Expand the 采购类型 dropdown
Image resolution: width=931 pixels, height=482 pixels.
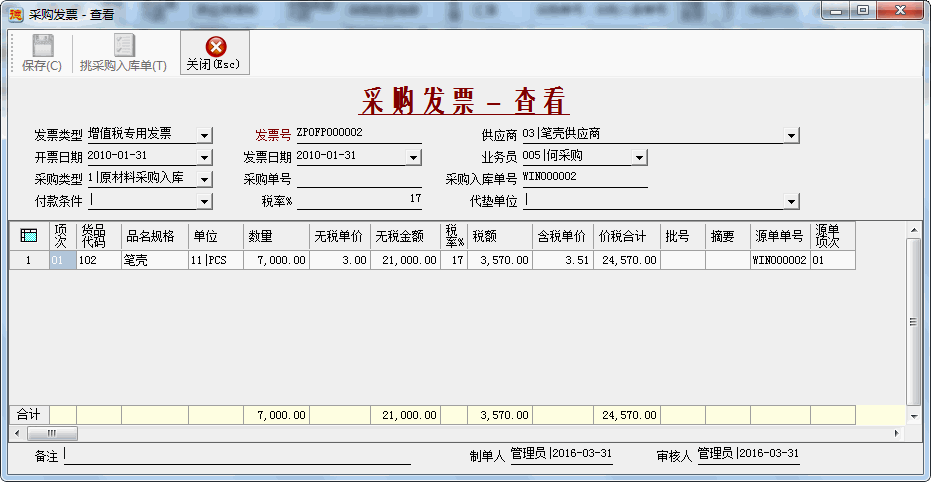204,179
